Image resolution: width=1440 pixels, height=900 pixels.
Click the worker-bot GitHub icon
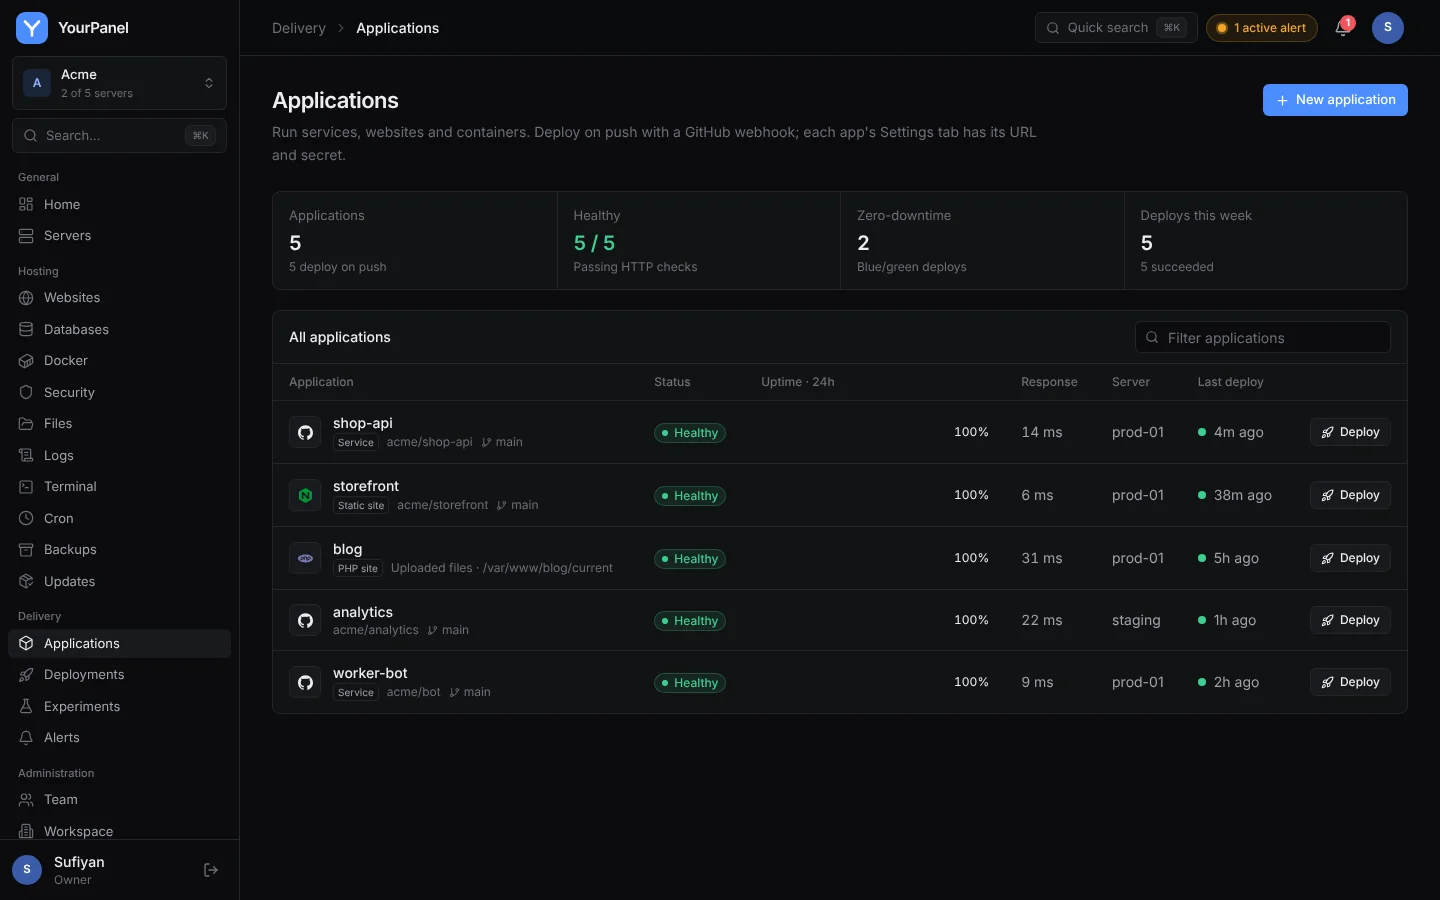click(305, 682)
